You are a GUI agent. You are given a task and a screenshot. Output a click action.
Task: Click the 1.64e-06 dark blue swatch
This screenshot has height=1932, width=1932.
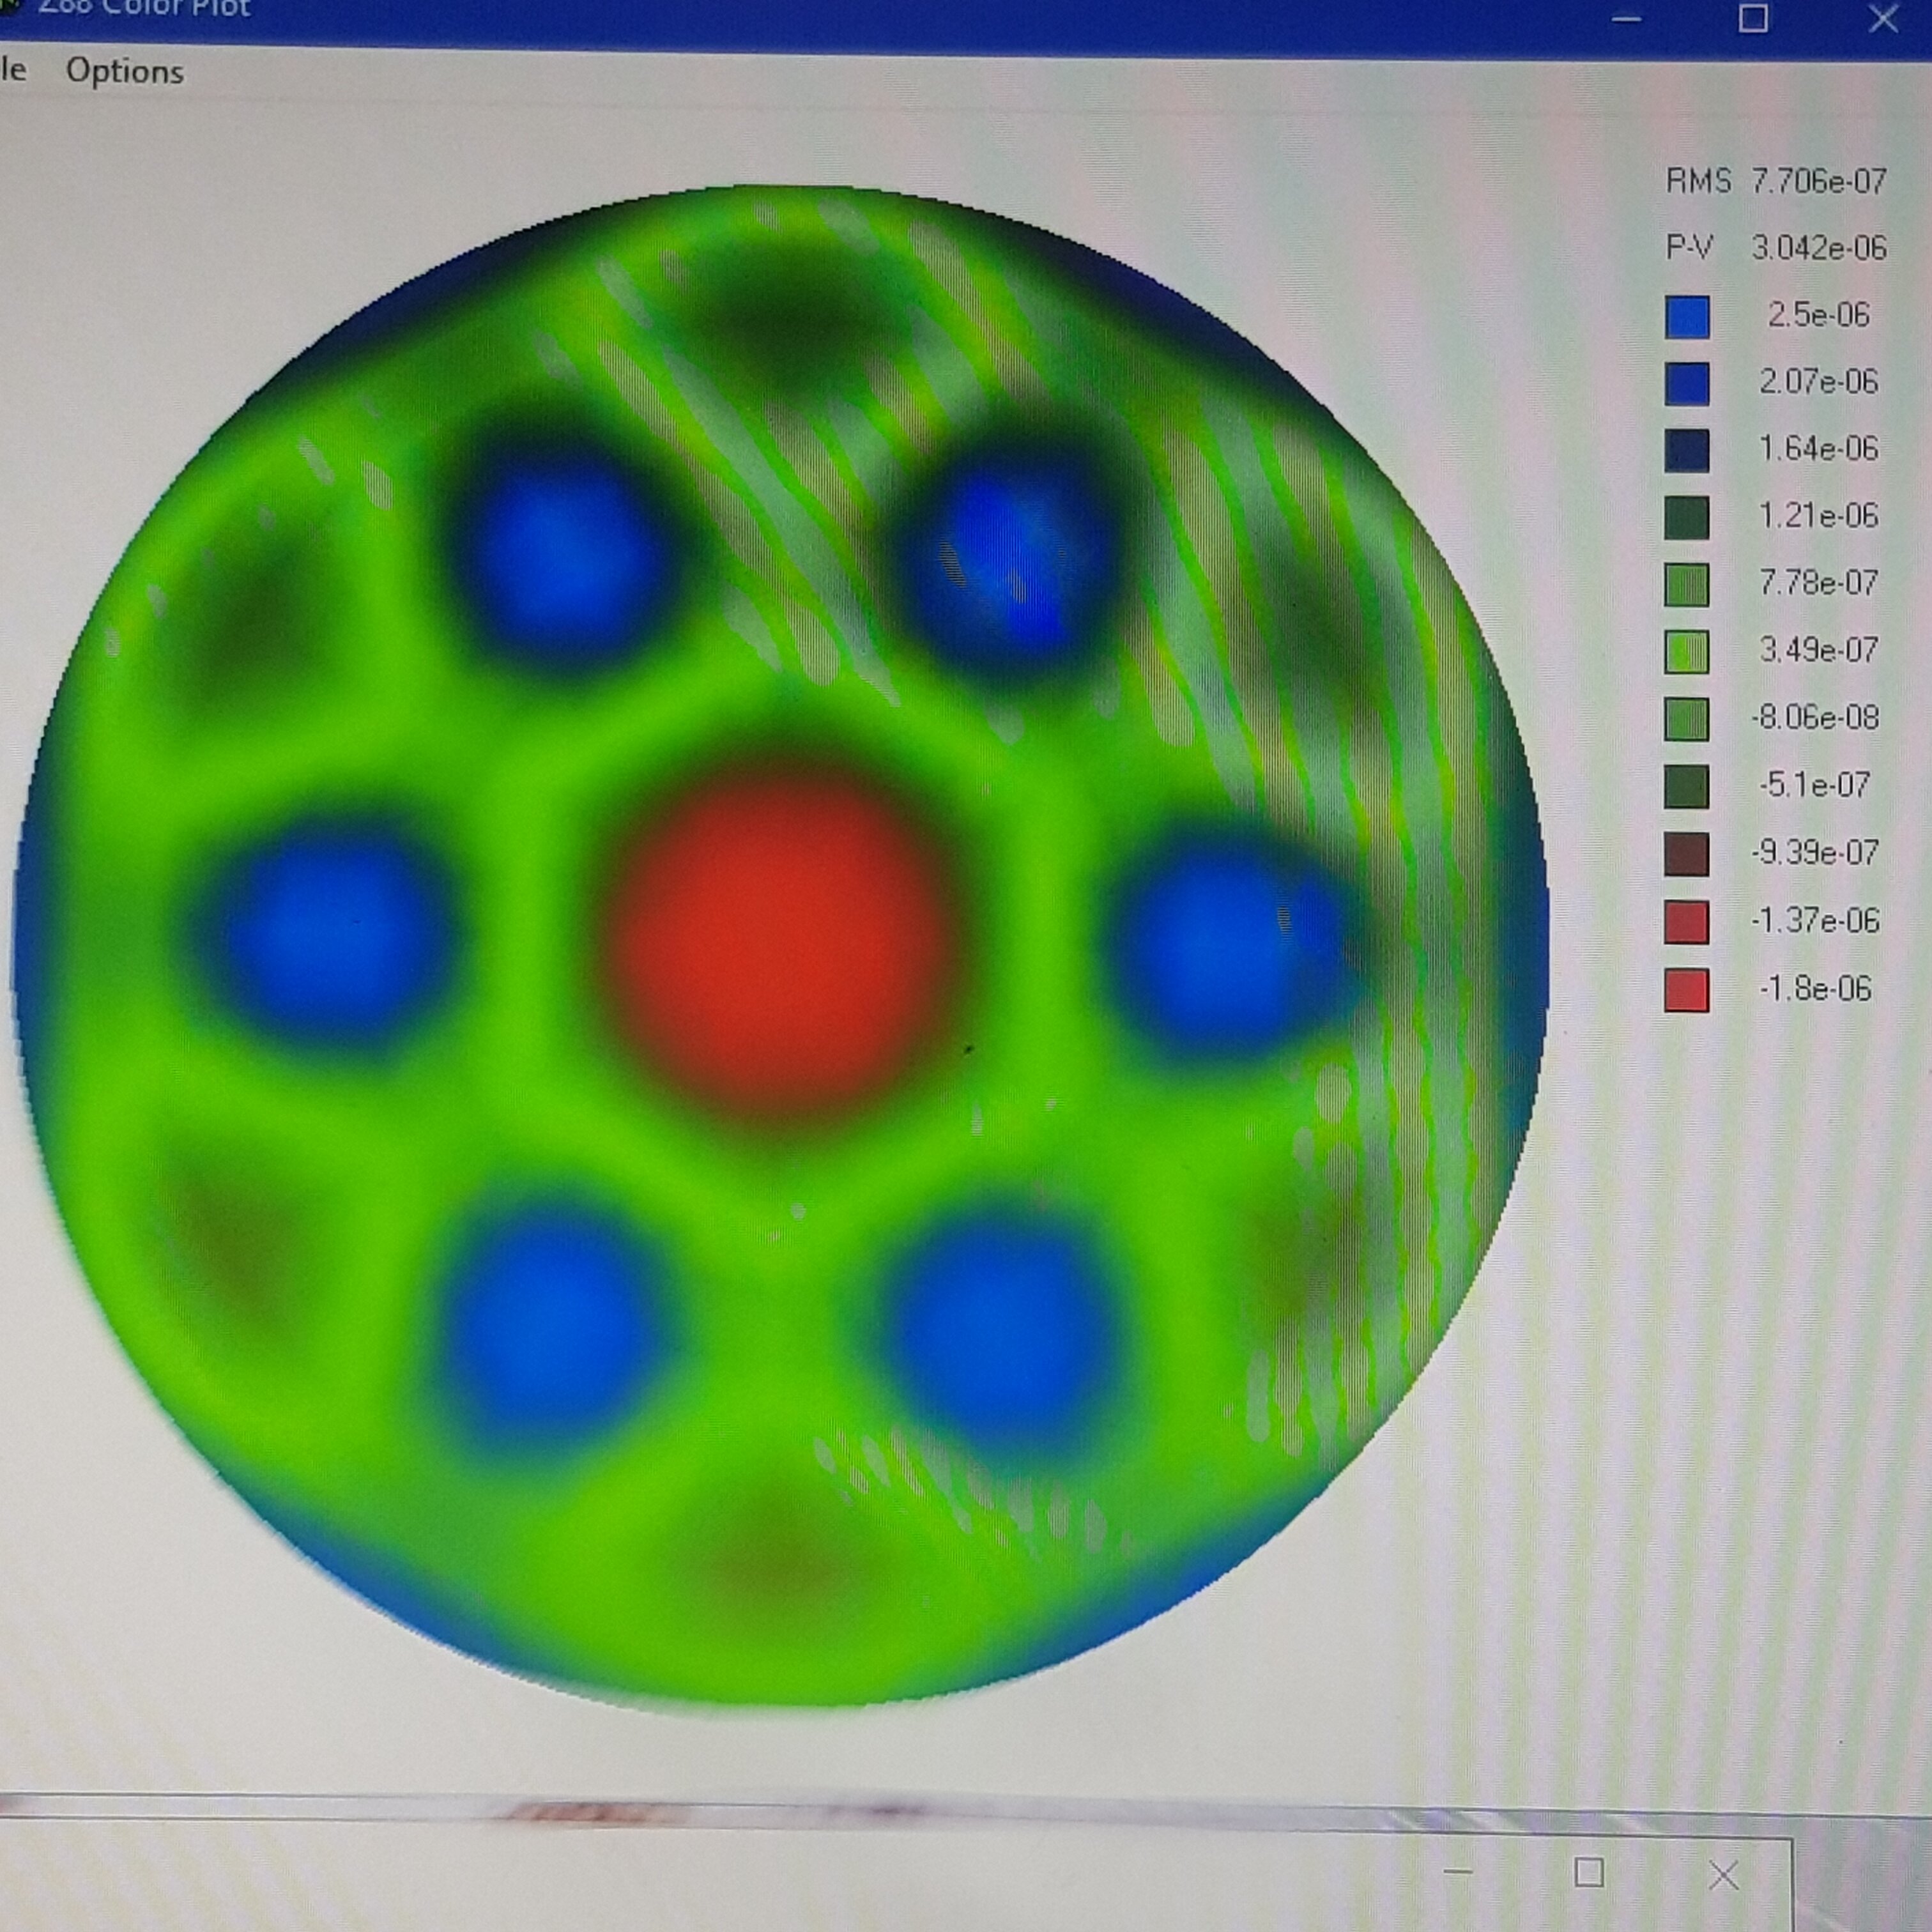(x=1687, y=450)
